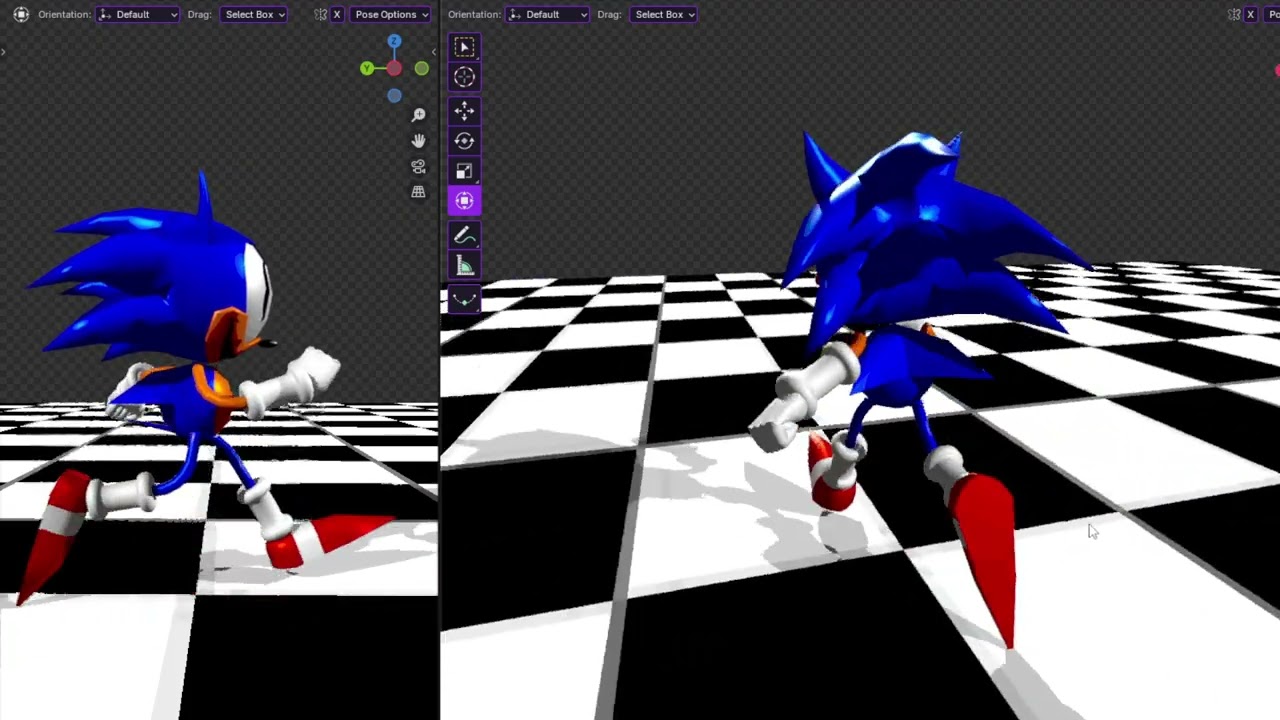Click the Pan hand icon in left viewport
This screenshot has height=720, width=1280.
pyautogui.click(x=418, y=141)
